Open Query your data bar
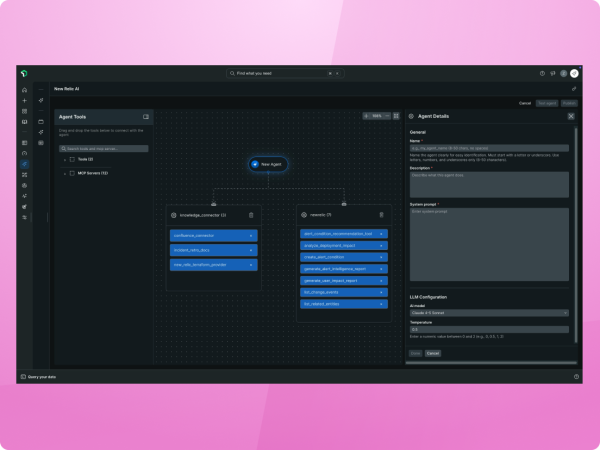This screenshot has width=600, height=450. tap(42, 377)
